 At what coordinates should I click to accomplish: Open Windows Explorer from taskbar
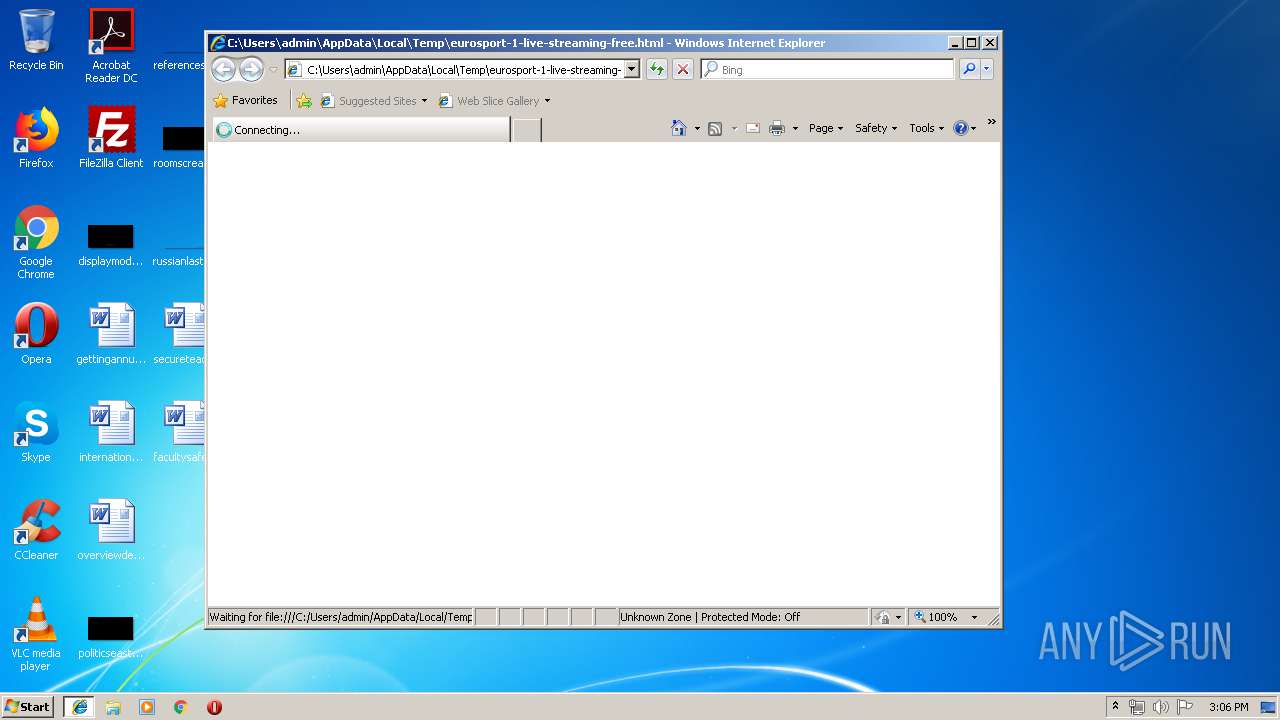click(113, 707)
